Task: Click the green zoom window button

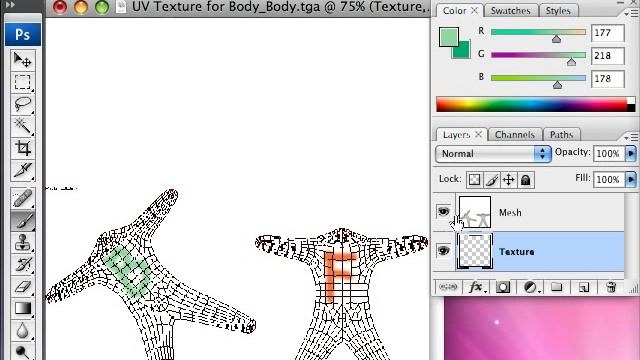Action: click(x=102, y=7)
